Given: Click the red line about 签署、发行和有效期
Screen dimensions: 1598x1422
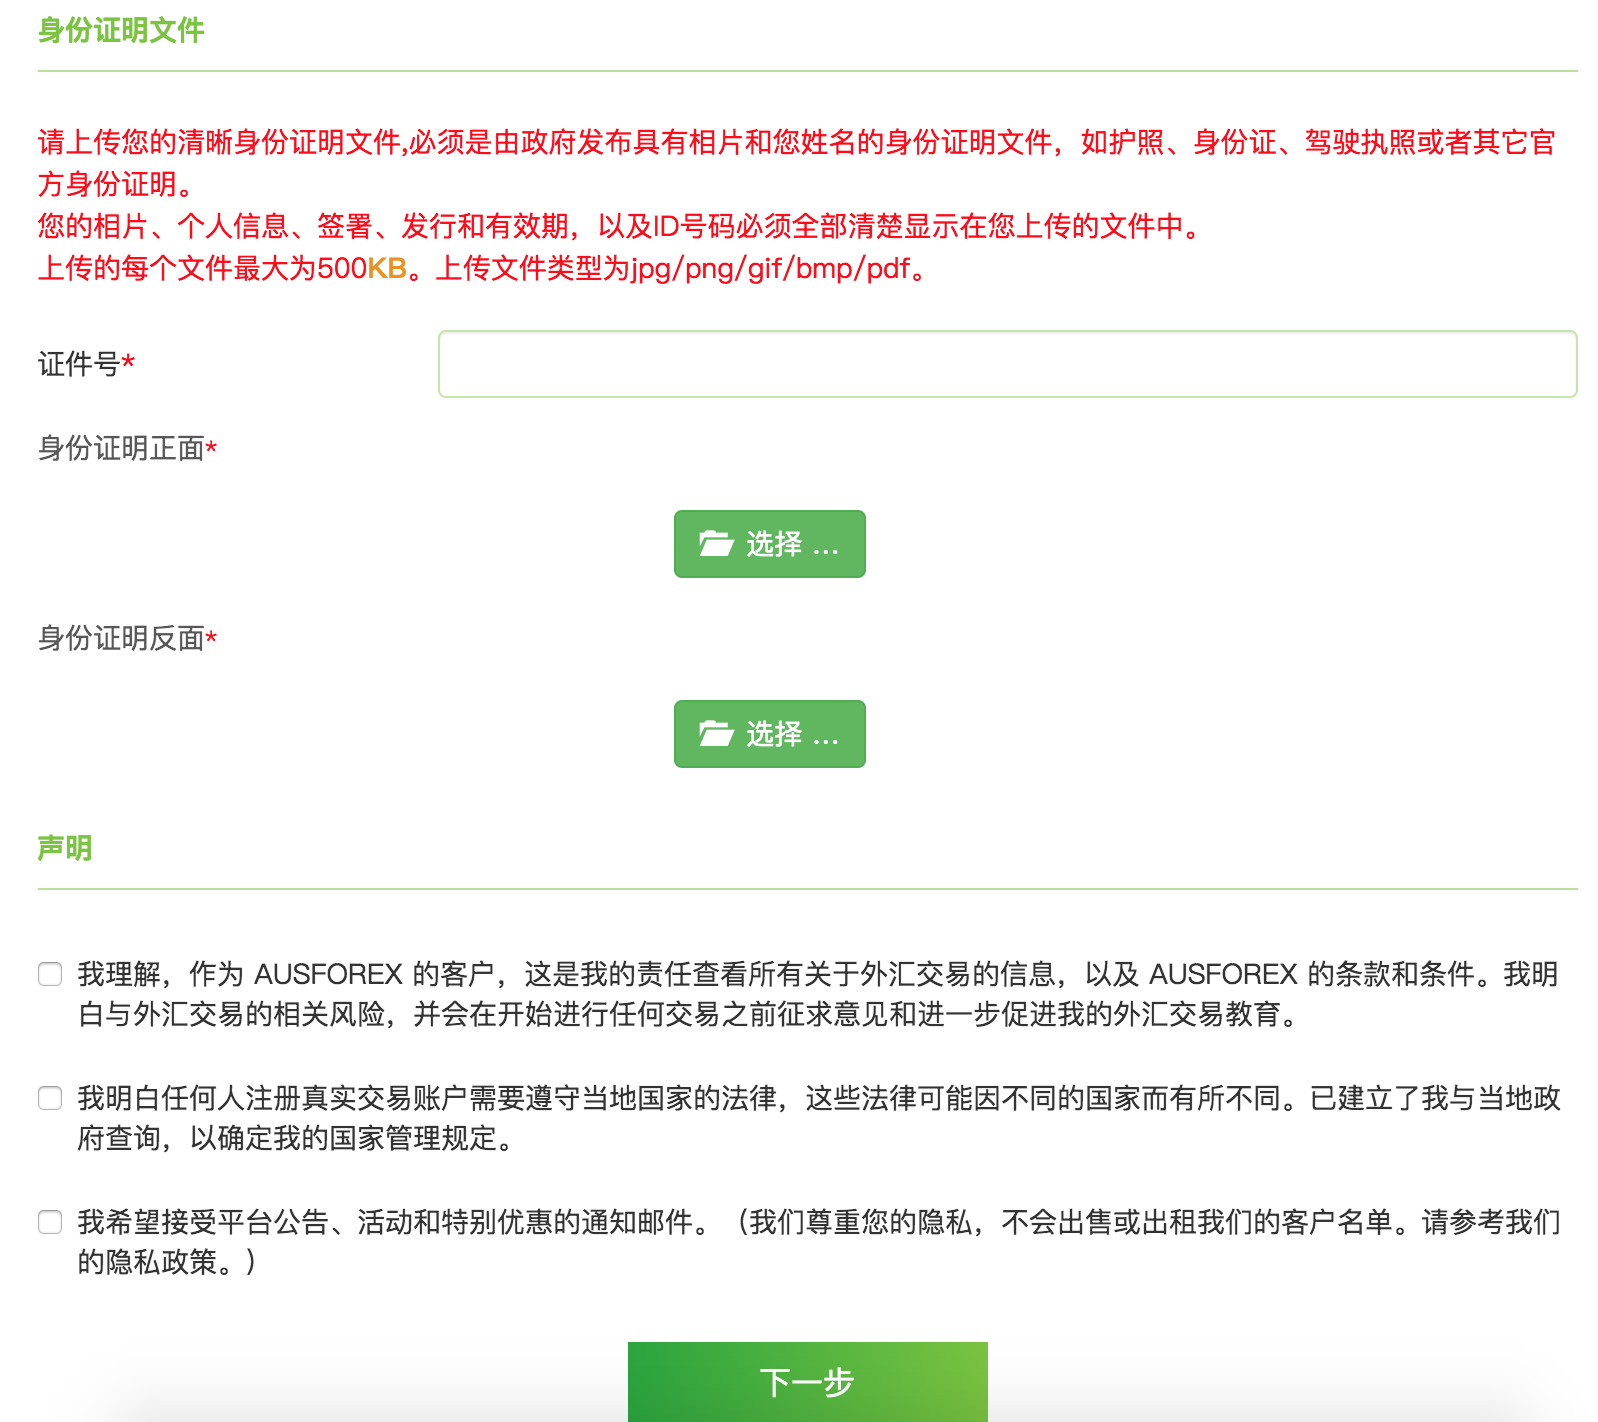Looking at the screenshot, I should (x=620, y=226).
